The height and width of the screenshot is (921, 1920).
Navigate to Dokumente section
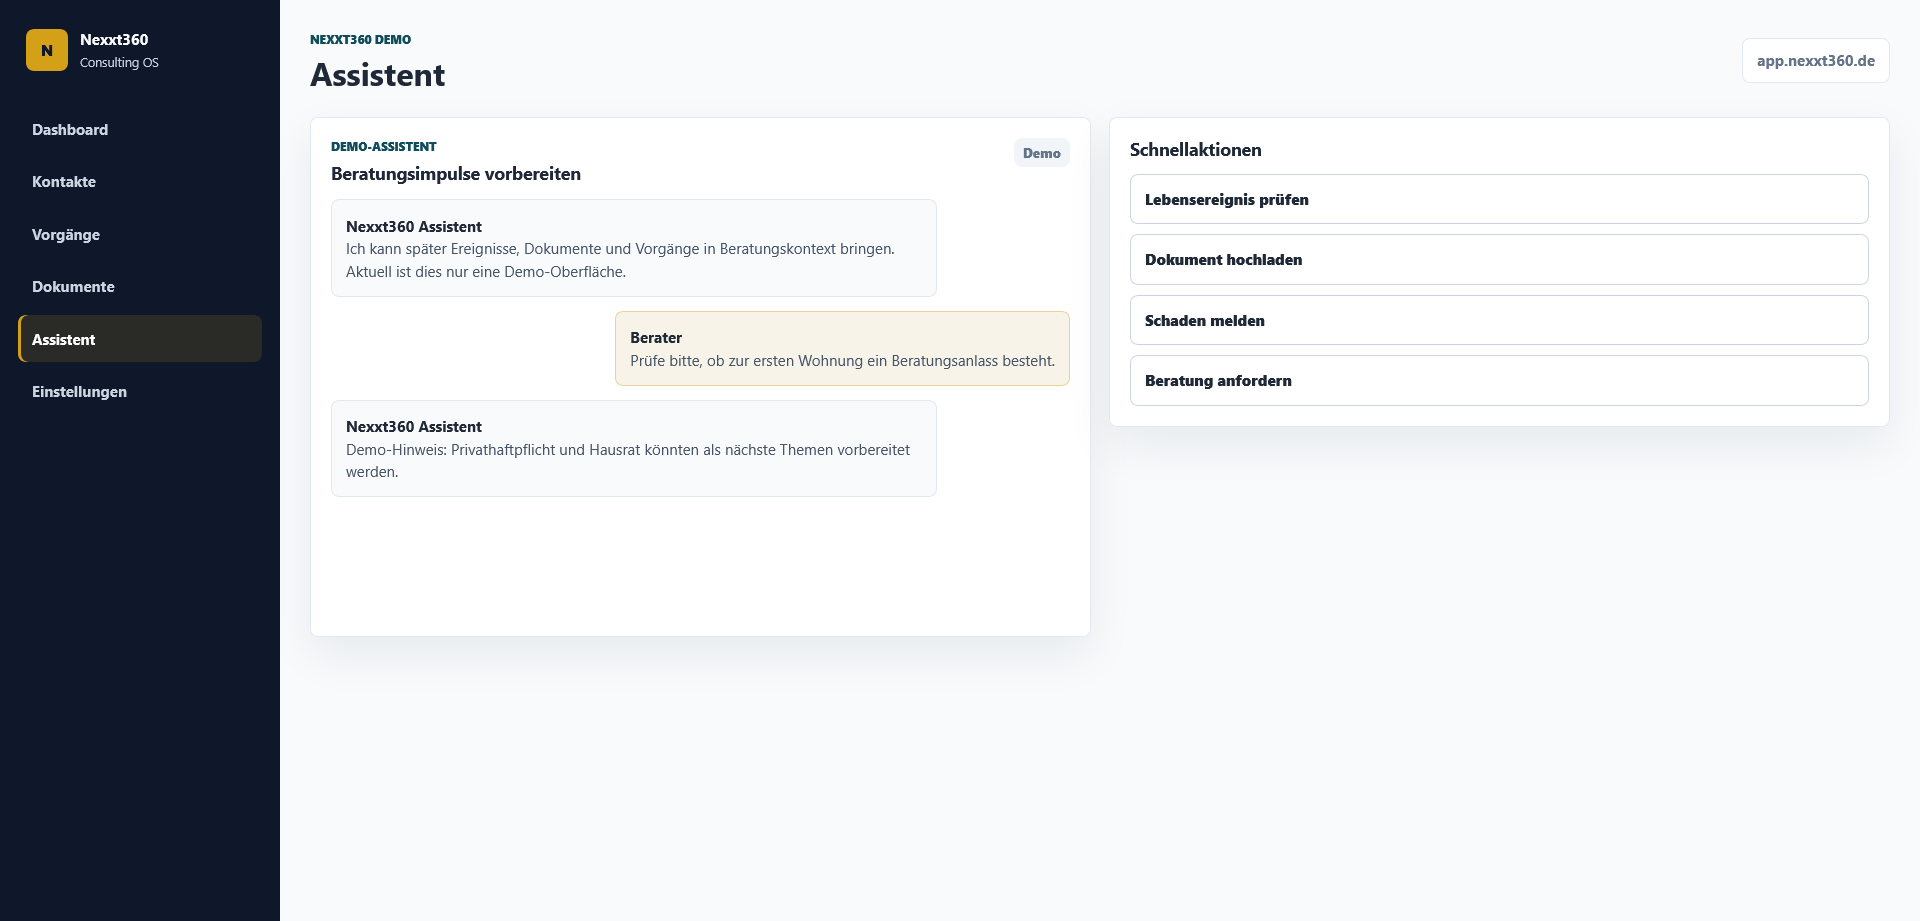[x=140, y=287]
